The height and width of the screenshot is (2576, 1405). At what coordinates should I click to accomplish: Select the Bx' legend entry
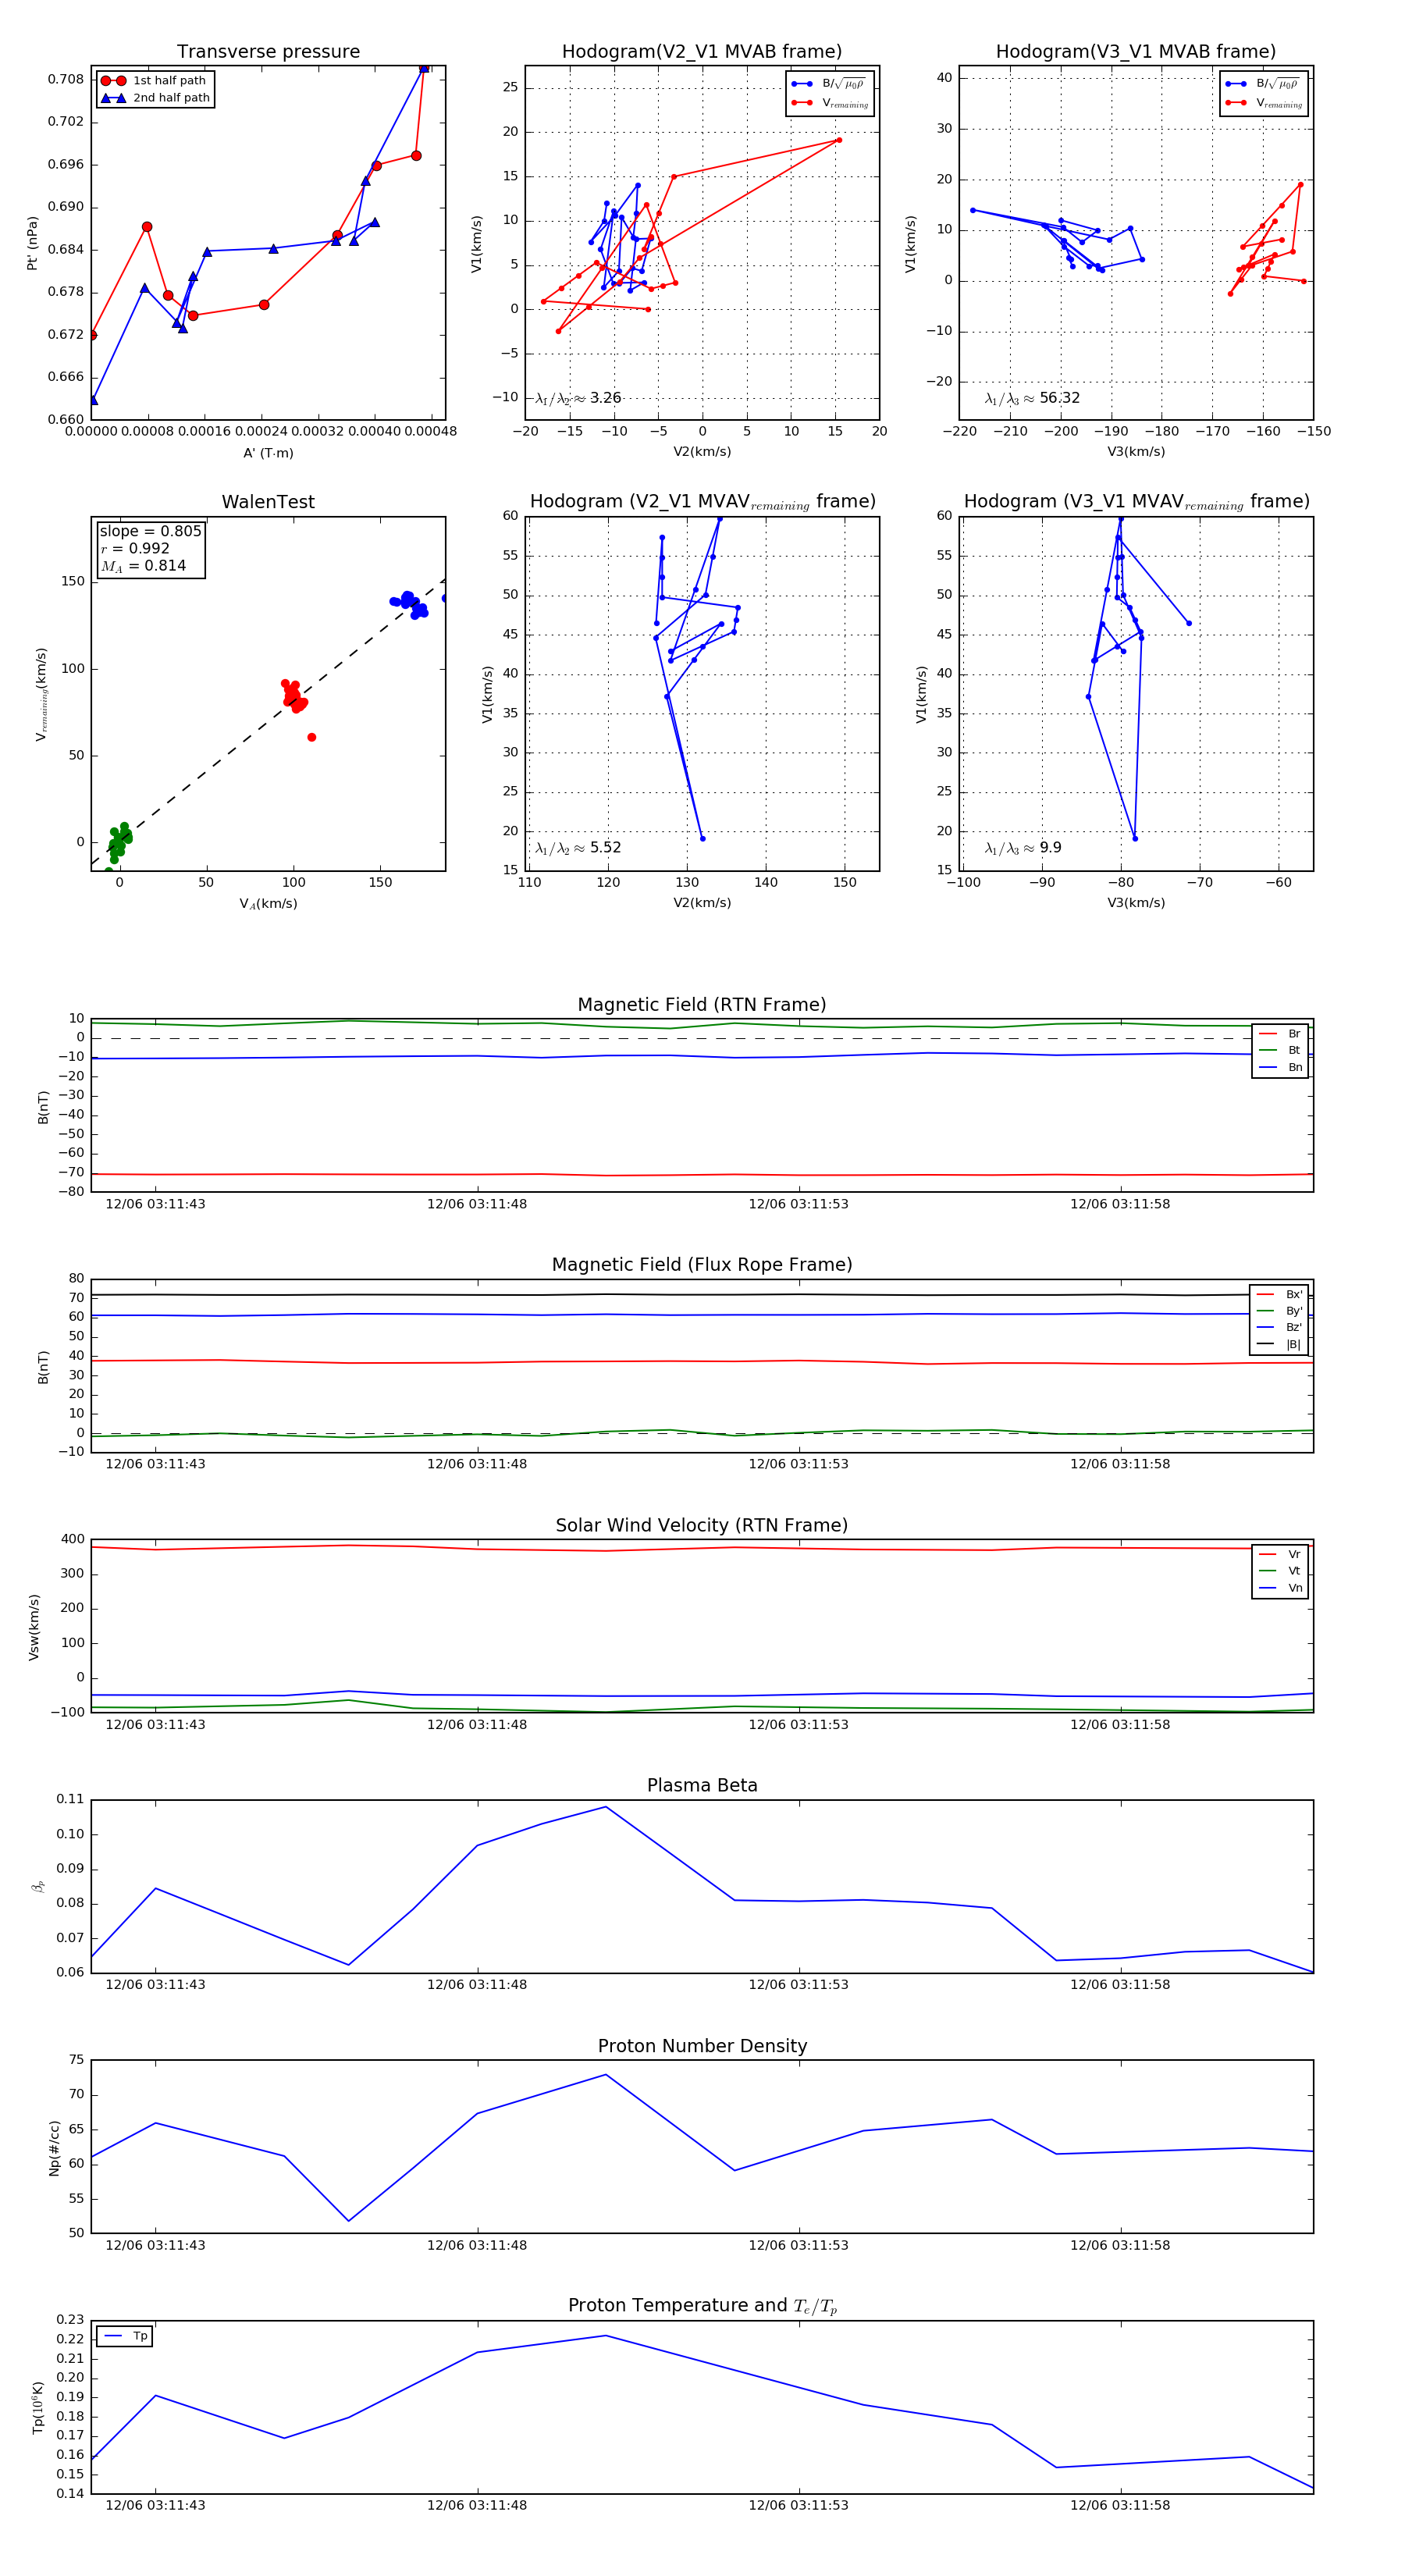tap(1279, 1294)
